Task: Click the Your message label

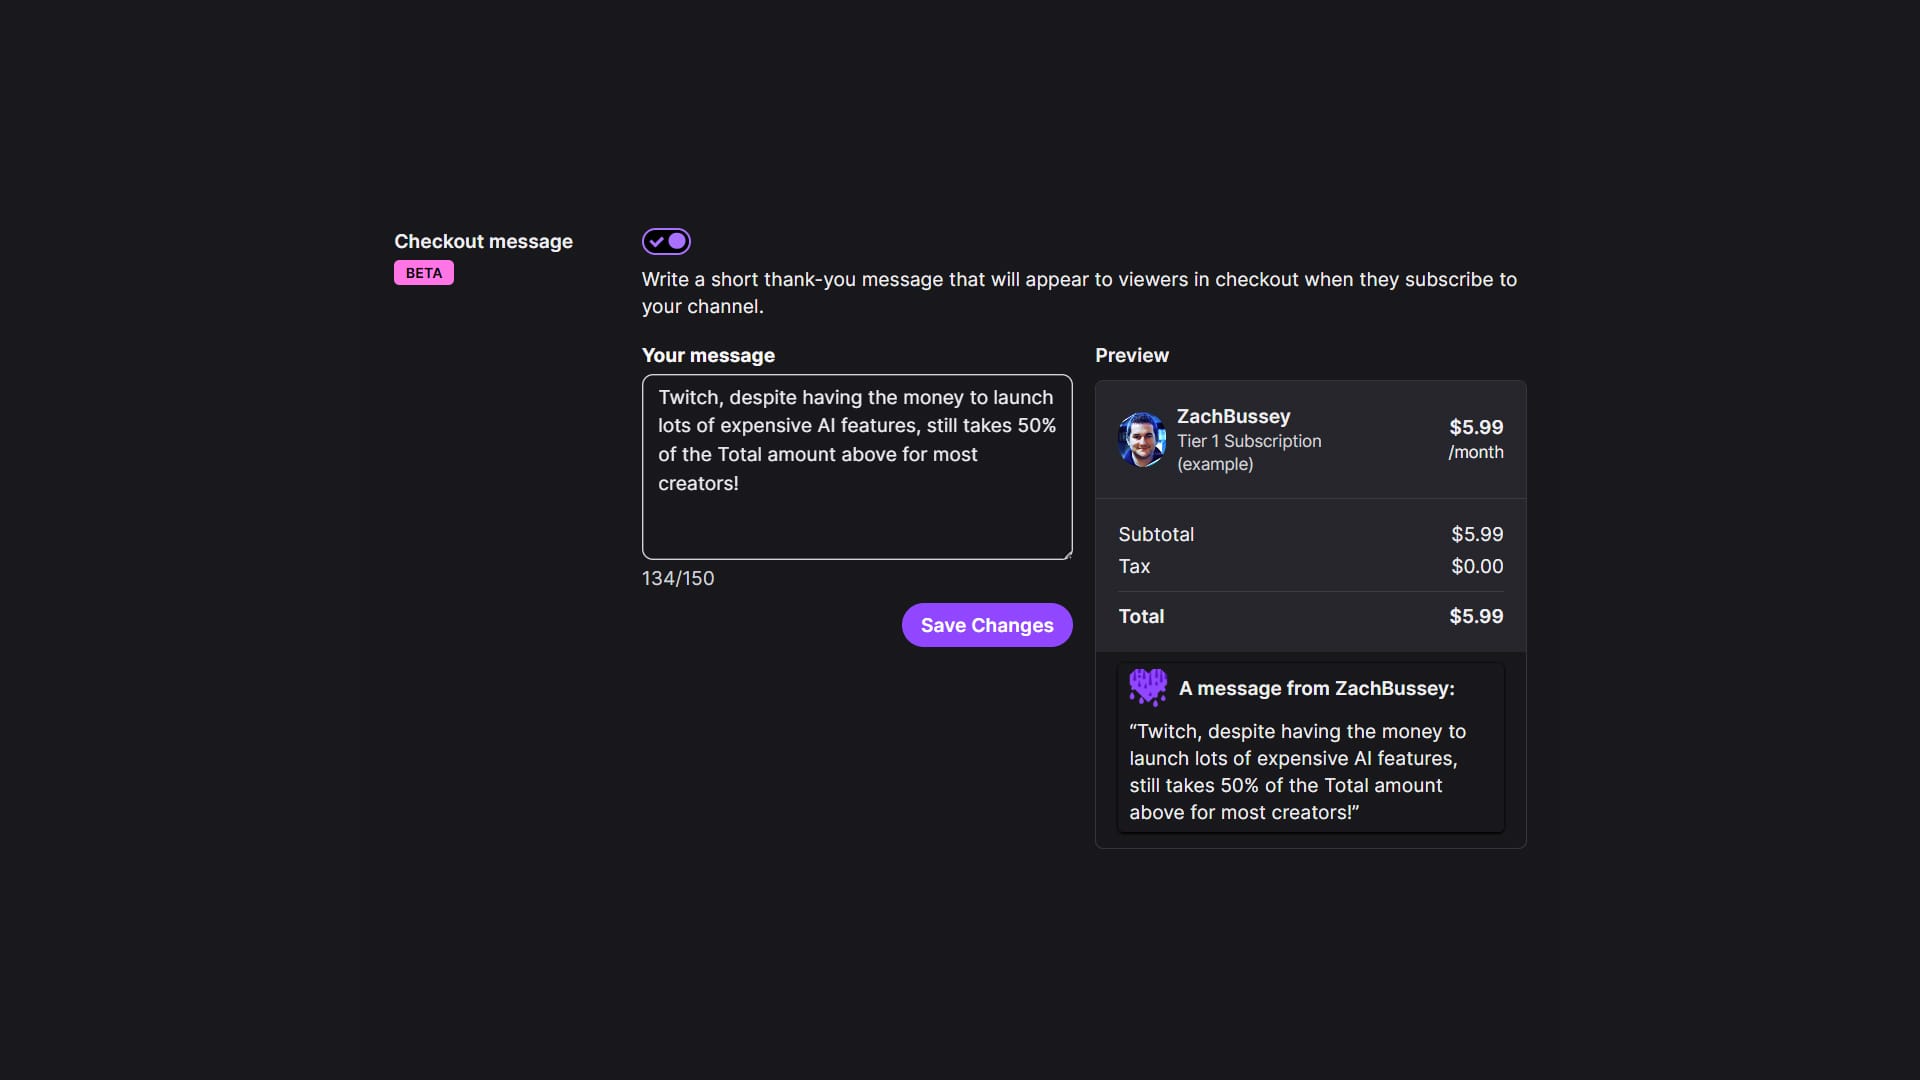Action: (x=708, y=355)
